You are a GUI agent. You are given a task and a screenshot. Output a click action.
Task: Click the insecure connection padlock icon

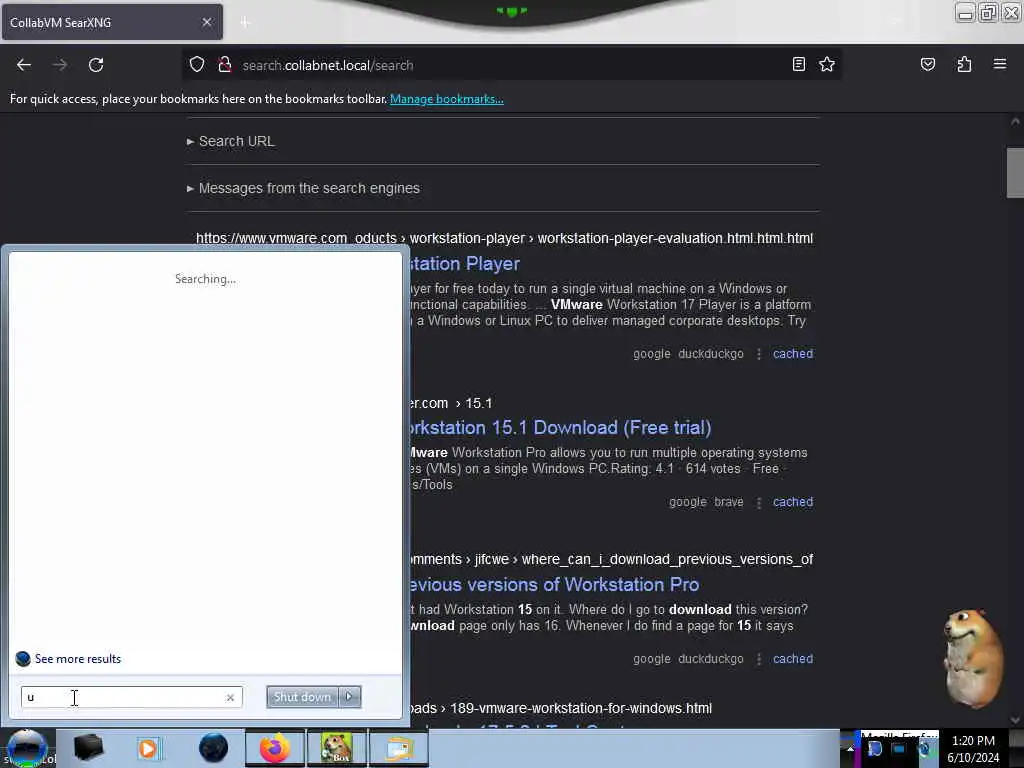[x=225, y=65]
